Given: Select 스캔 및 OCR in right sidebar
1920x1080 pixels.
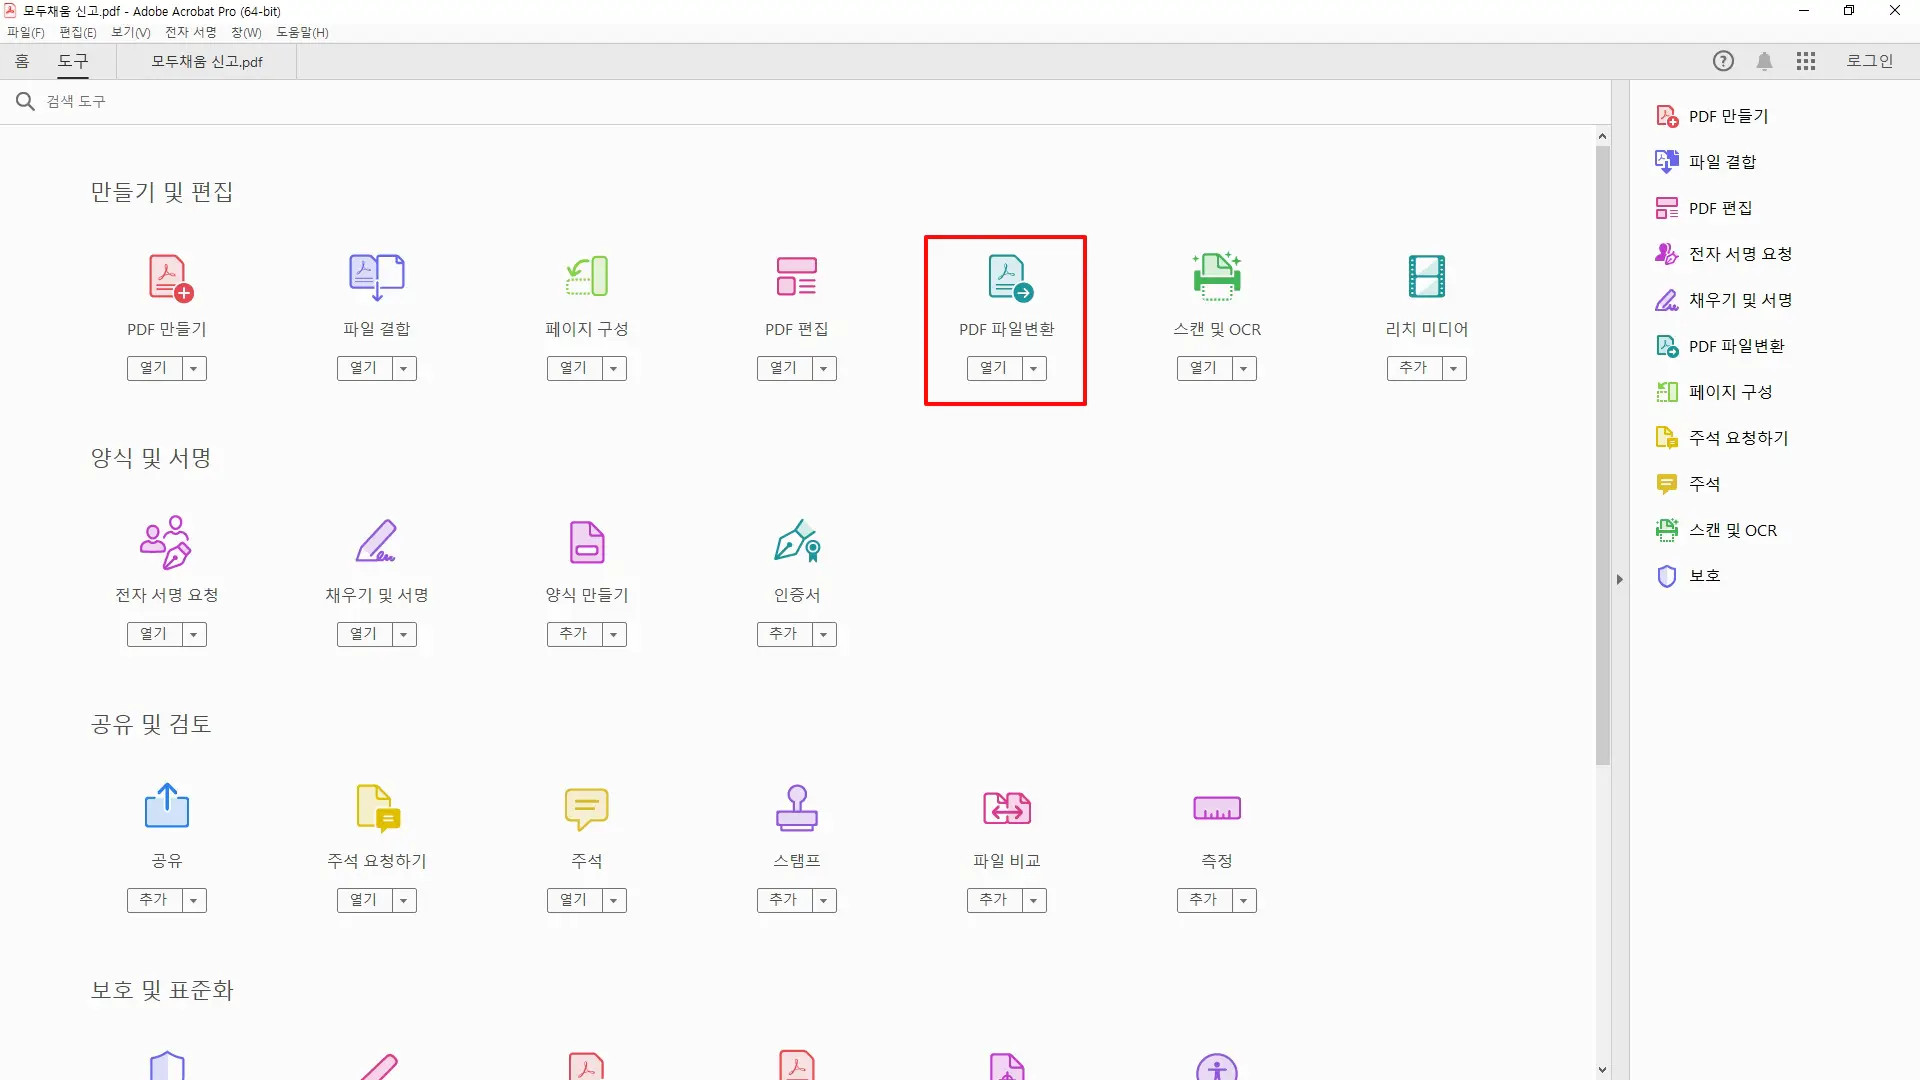Looking at the screenshot, I should tap(1716, 530).
